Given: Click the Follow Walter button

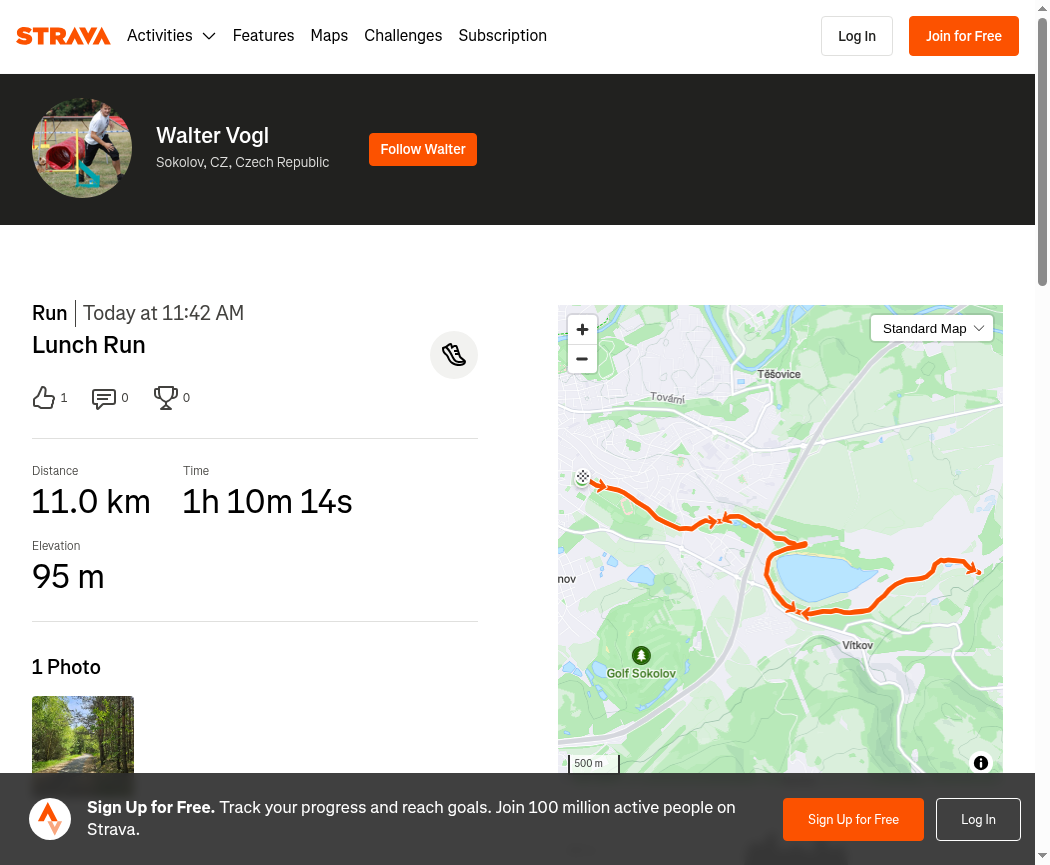Looking at the screenshot, I should click(x=423, y=149).
